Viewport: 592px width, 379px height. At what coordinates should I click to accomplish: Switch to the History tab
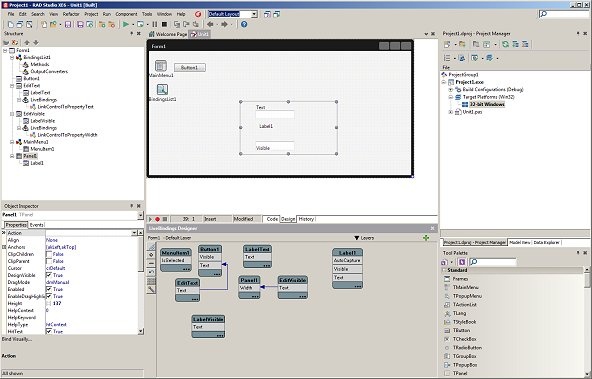306,219
